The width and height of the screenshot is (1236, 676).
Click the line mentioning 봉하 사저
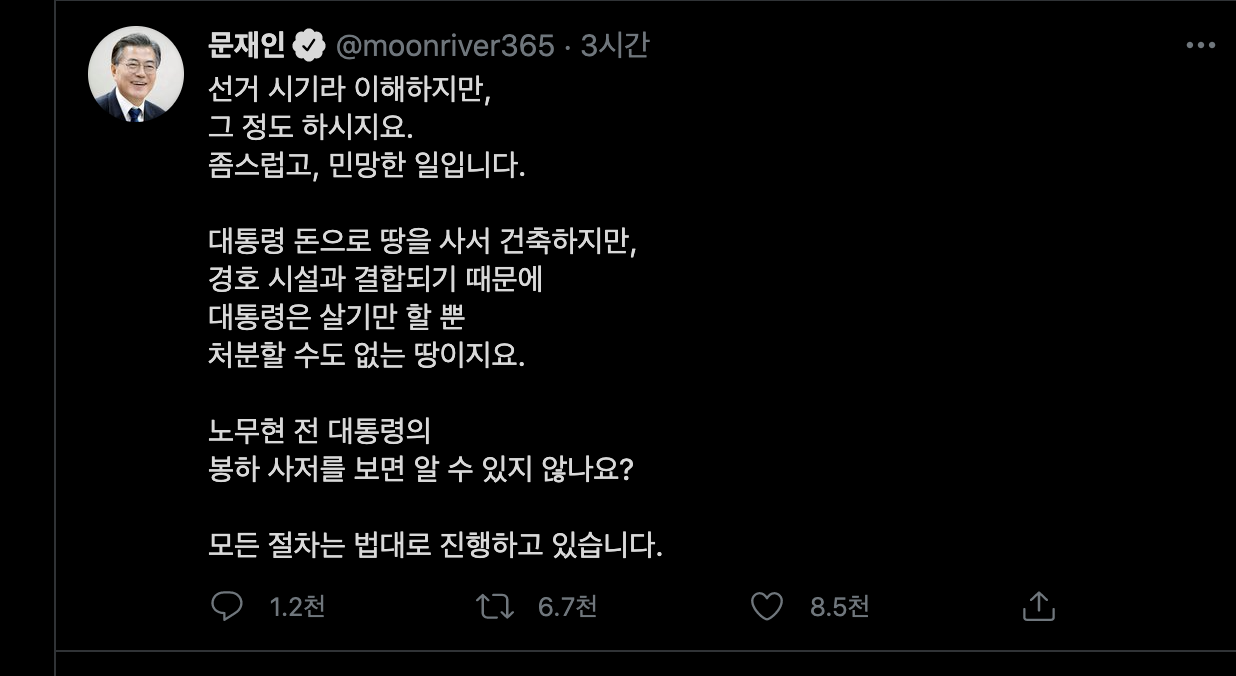[421, 469]
